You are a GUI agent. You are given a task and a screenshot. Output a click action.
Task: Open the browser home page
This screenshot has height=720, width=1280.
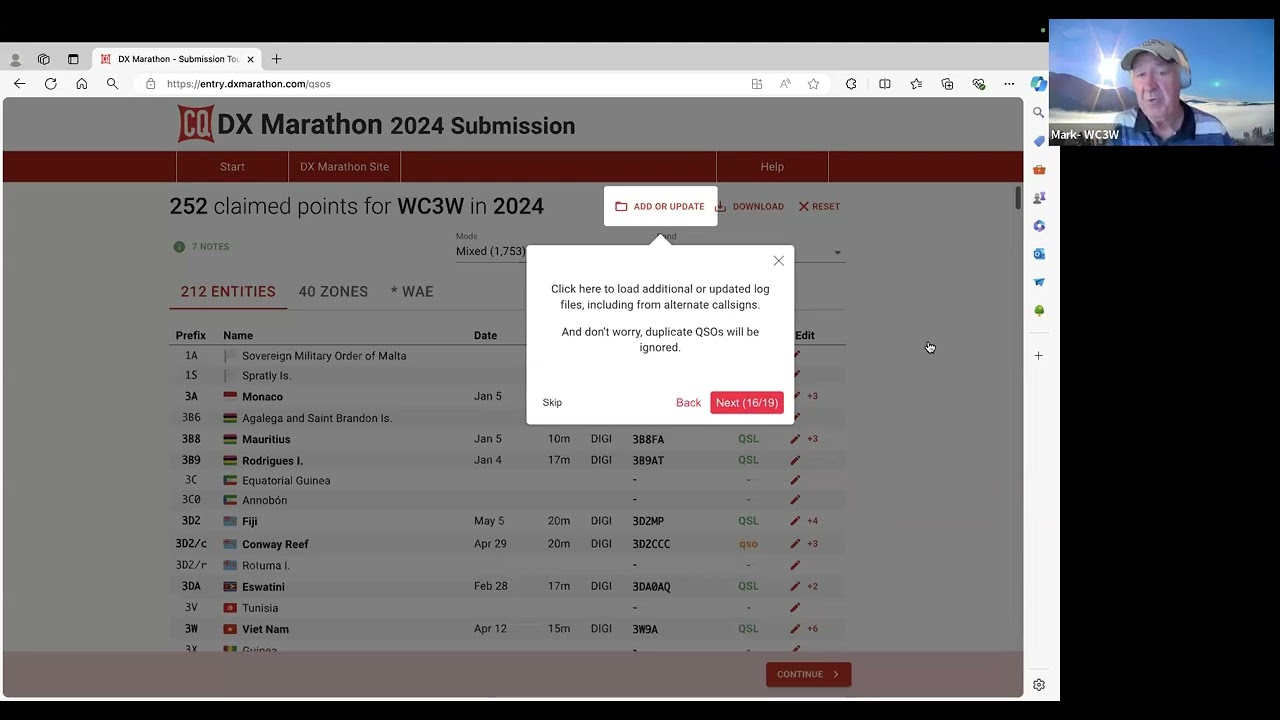click(81, 84)
